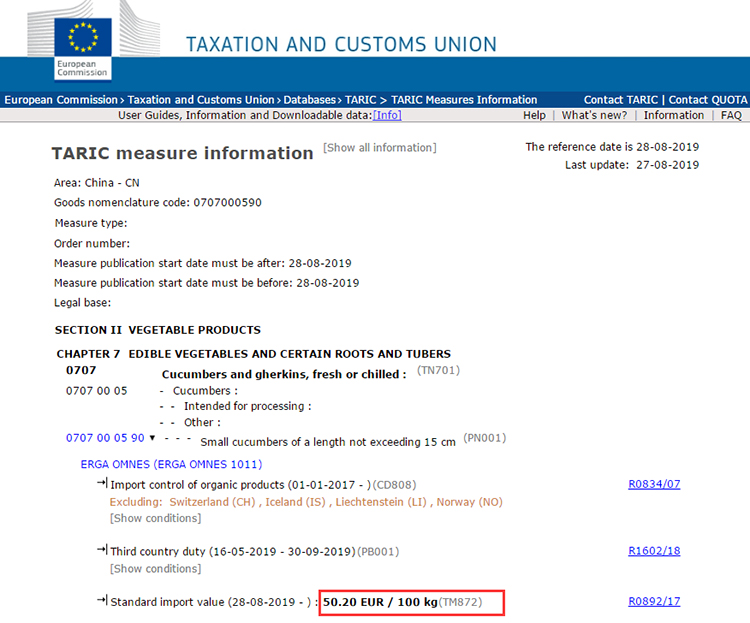Show conditions under Import control of organic products

click(155, 518)
